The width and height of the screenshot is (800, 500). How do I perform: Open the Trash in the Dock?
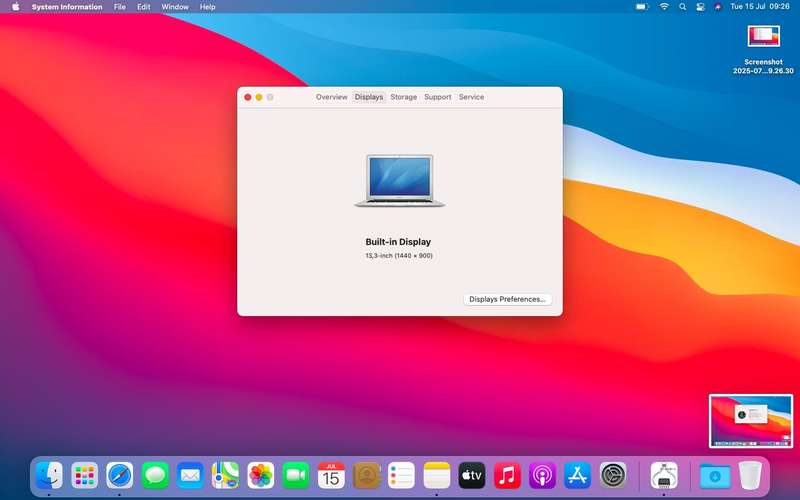click(x=750, y=476)
